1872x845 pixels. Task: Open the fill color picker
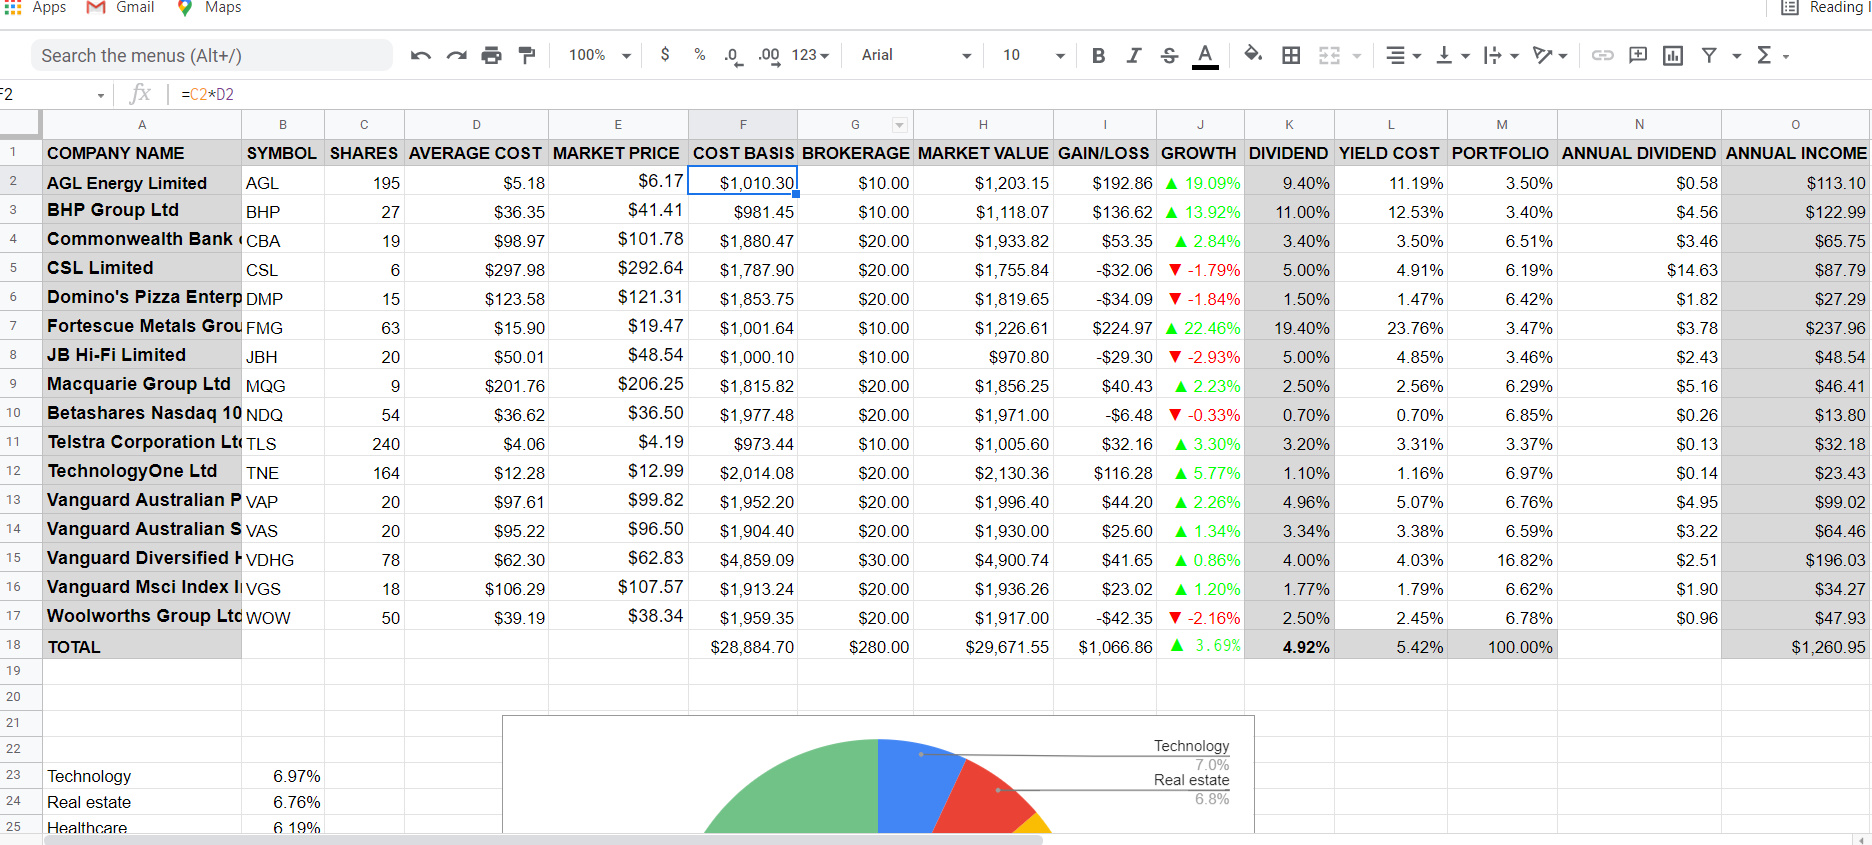pyautogui.click(x=1252, y=55)
